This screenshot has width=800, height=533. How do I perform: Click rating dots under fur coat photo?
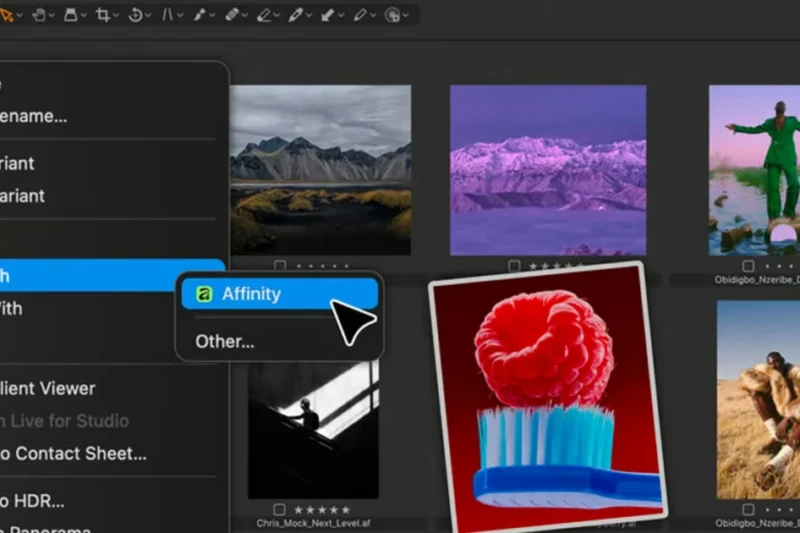(x=781, y=510)
